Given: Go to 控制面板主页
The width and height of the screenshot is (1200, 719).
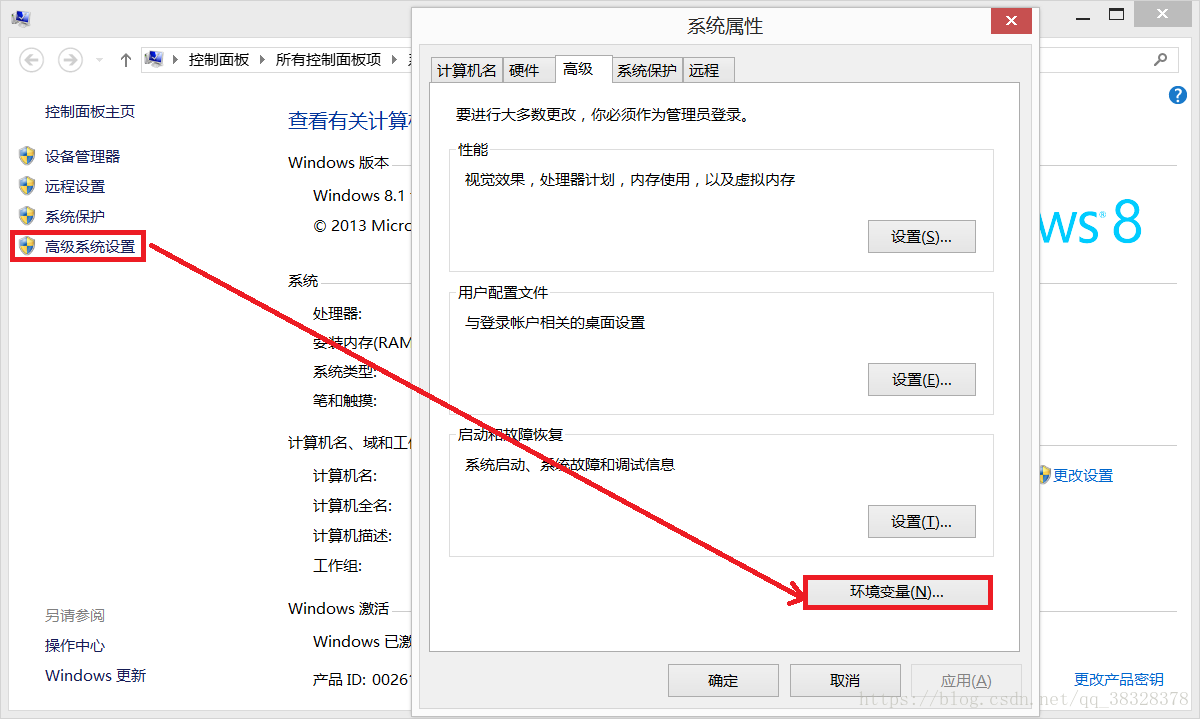Looking at the screenshot, I should click(x=90, y=112).
